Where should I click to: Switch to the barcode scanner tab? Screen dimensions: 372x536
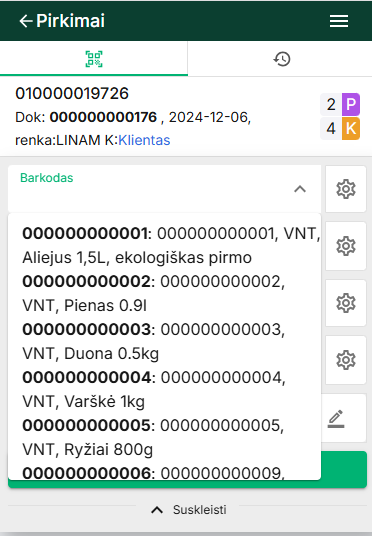[x=94, y=59]
